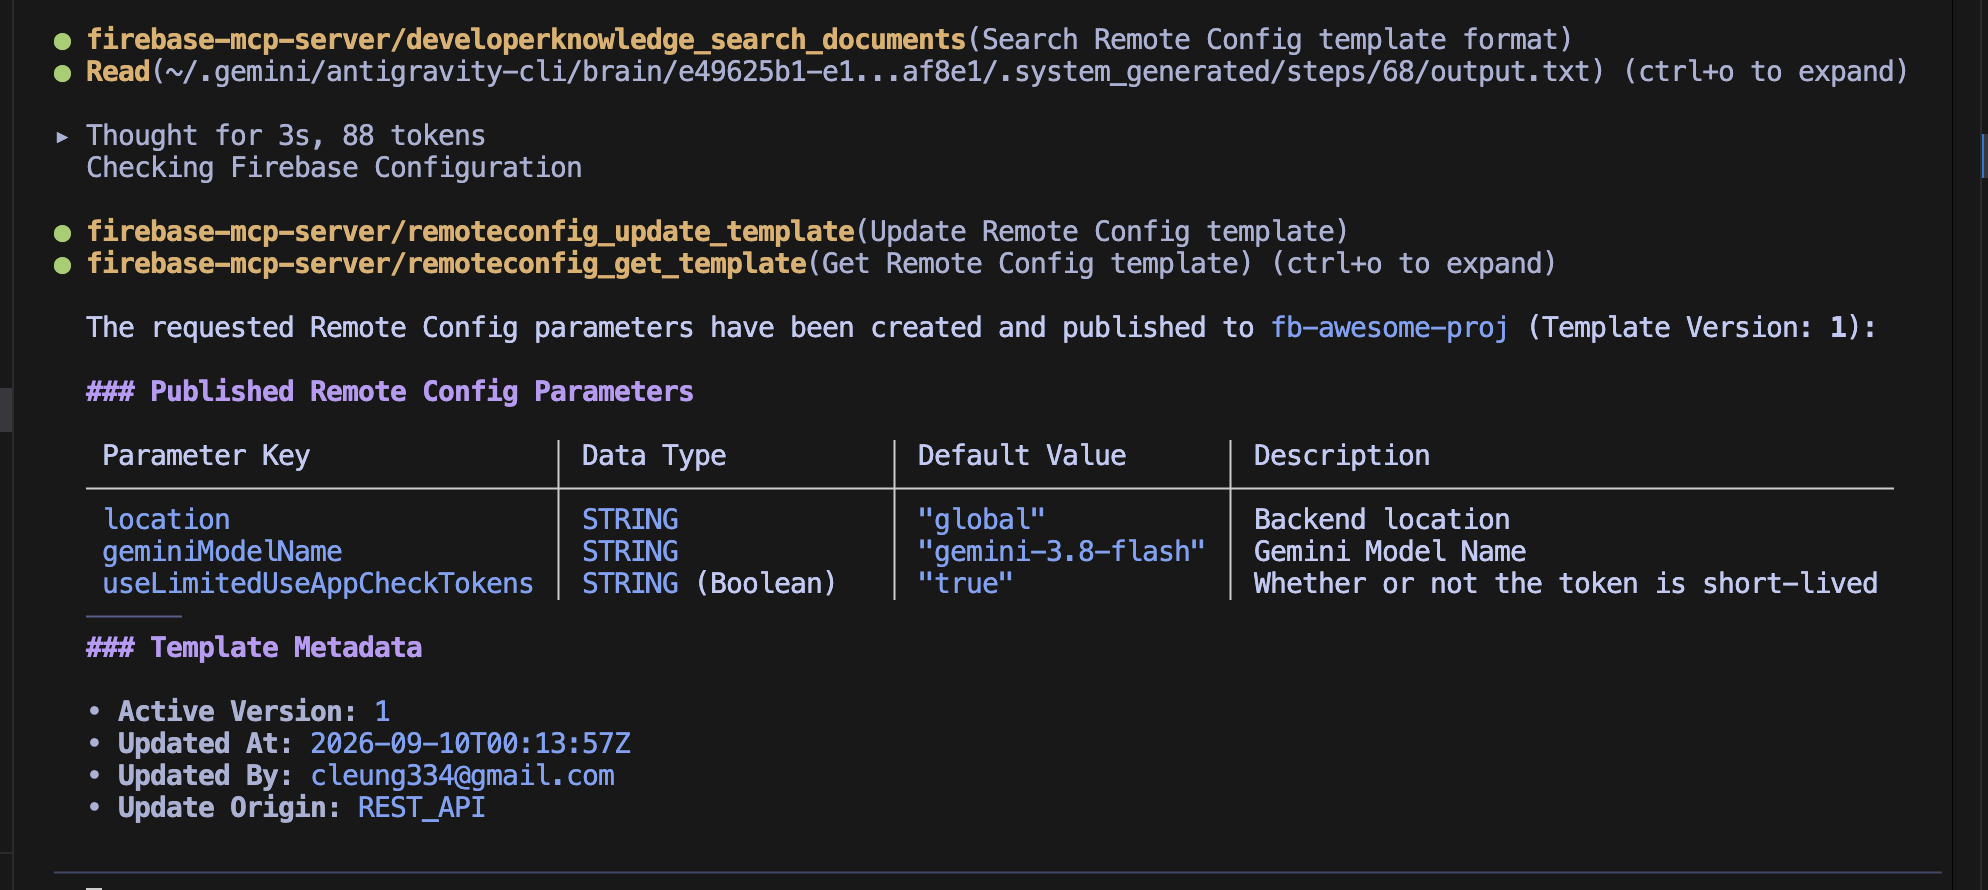This screenshot has height=890, width=1988.
Task: Click the "true" default value
Action: [965, 584]
